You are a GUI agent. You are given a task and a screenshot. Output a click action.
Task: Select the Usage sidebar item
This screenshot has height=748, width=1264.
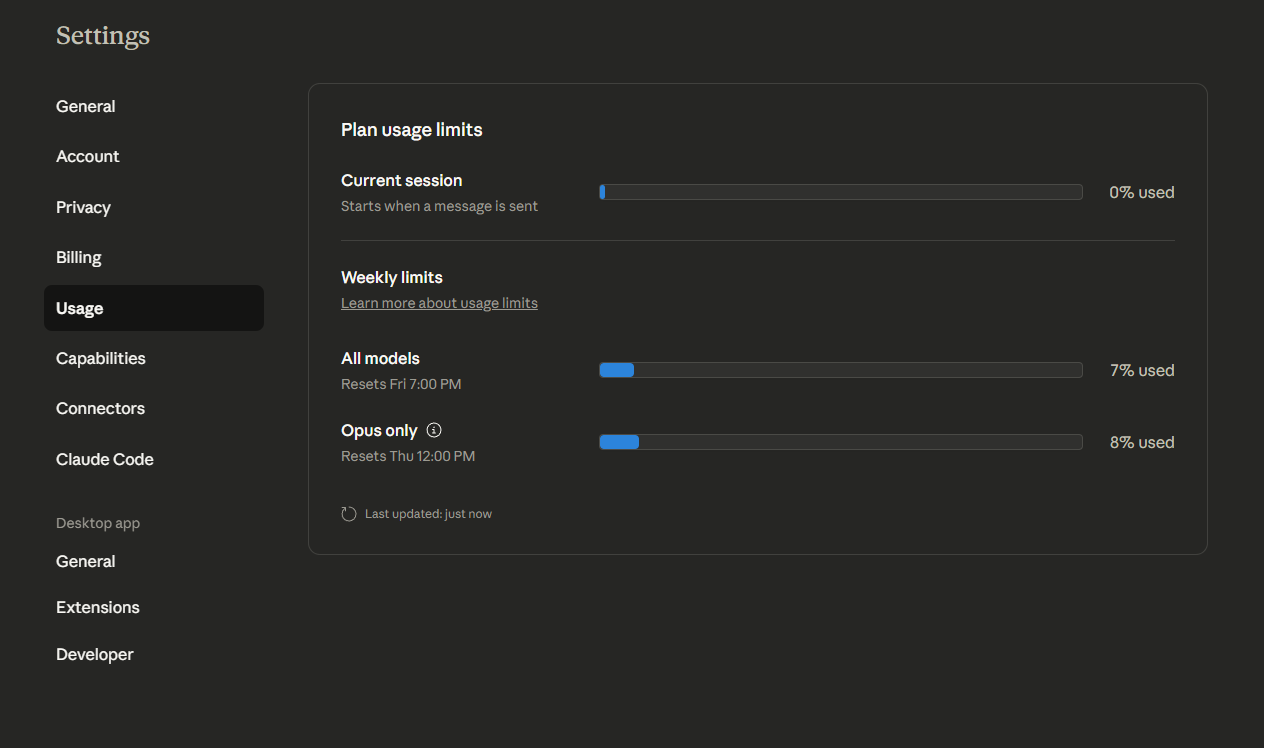(80, 308)
